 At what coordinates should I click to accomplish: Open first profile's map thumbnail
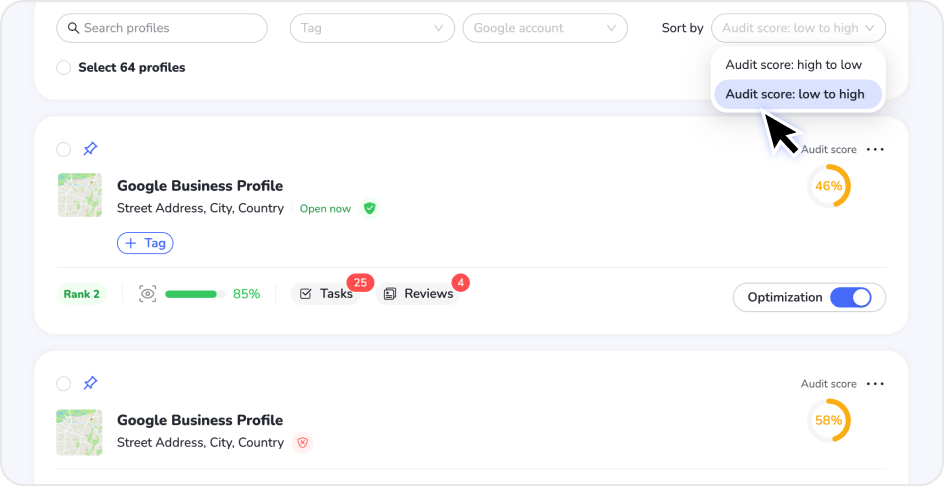point(79,195)
